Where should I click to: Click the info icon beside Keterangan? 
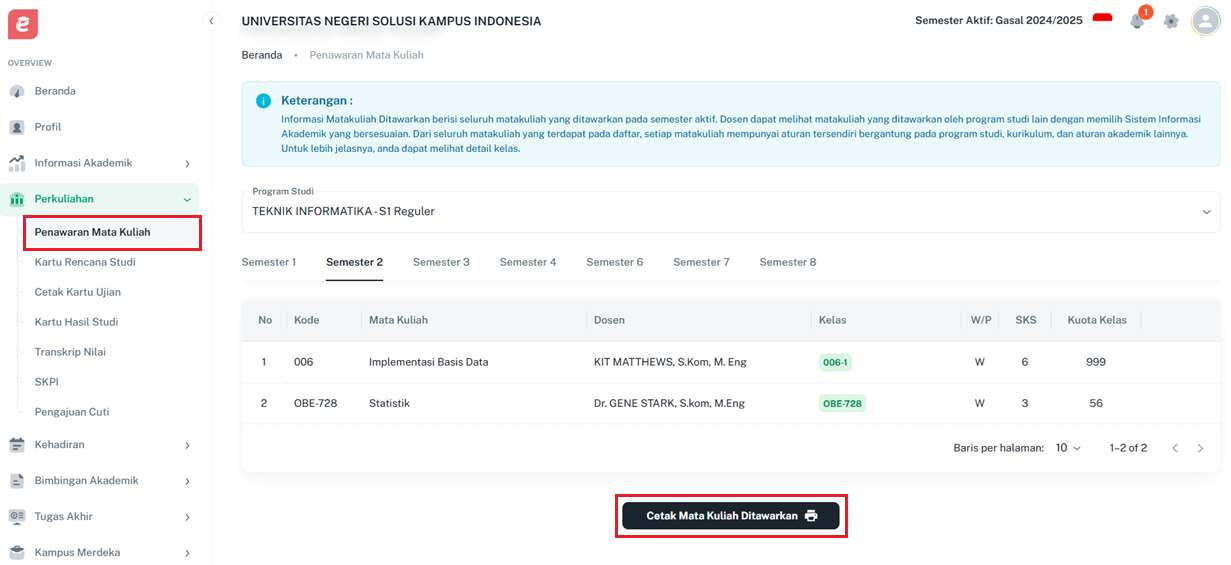click(263, 101)
